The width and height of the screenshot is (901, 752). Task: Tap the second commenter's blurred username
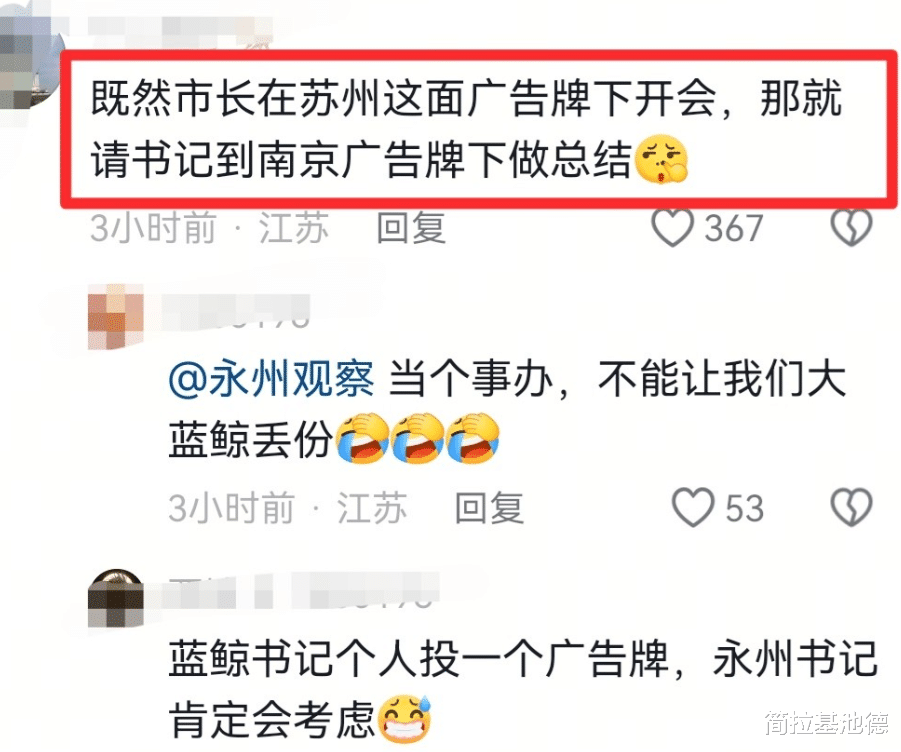236,311
